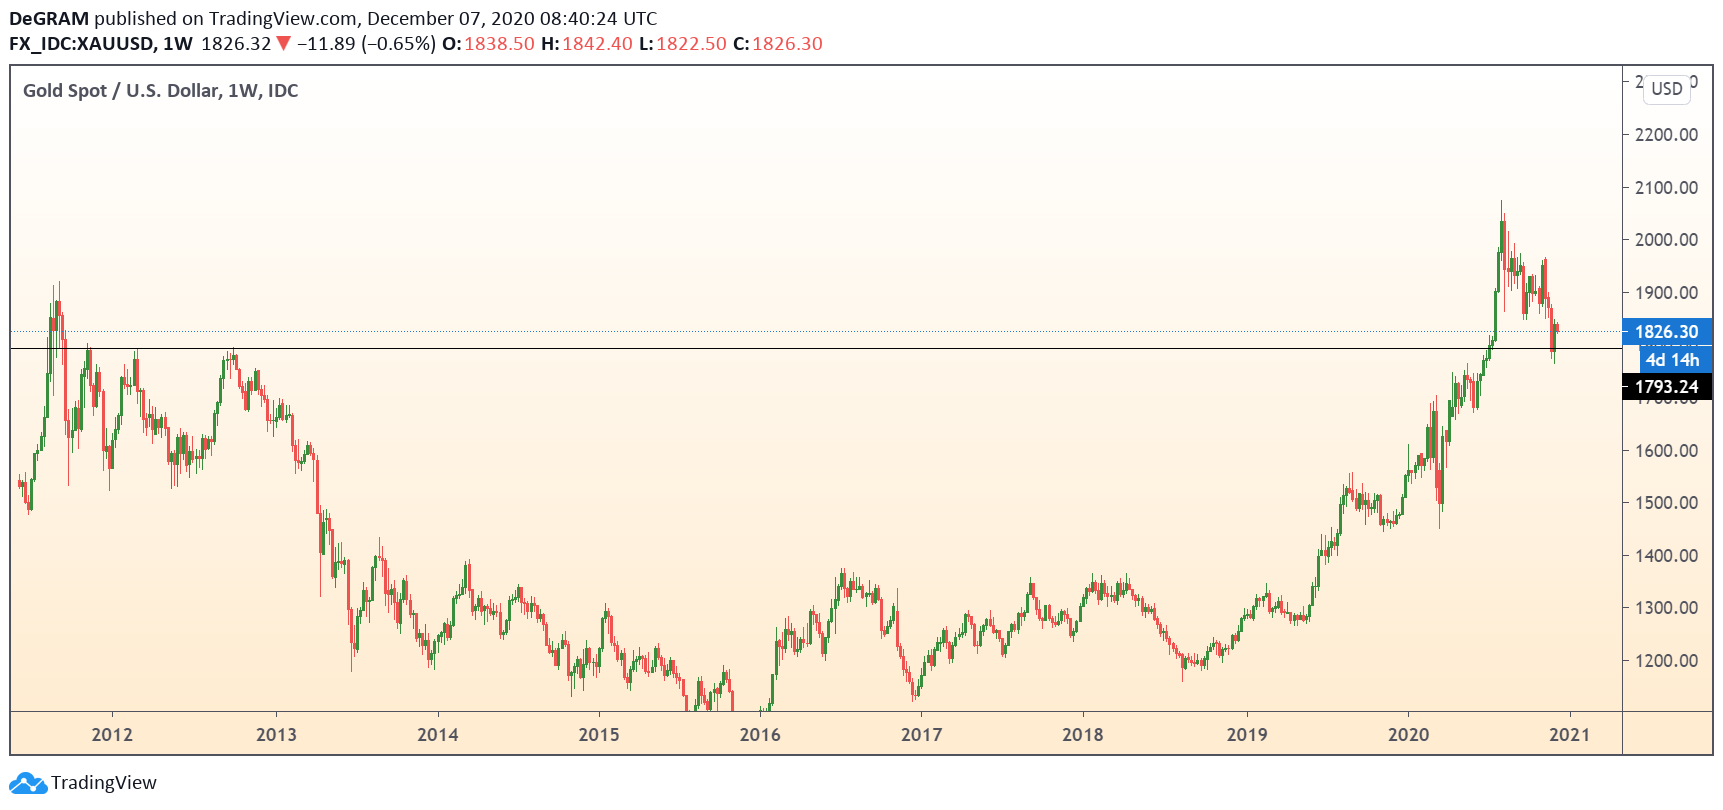Click the Gold Spot / U.S. Dollar chart title
This screenshot has width=1723, height=810.
[x=160, y=91]
